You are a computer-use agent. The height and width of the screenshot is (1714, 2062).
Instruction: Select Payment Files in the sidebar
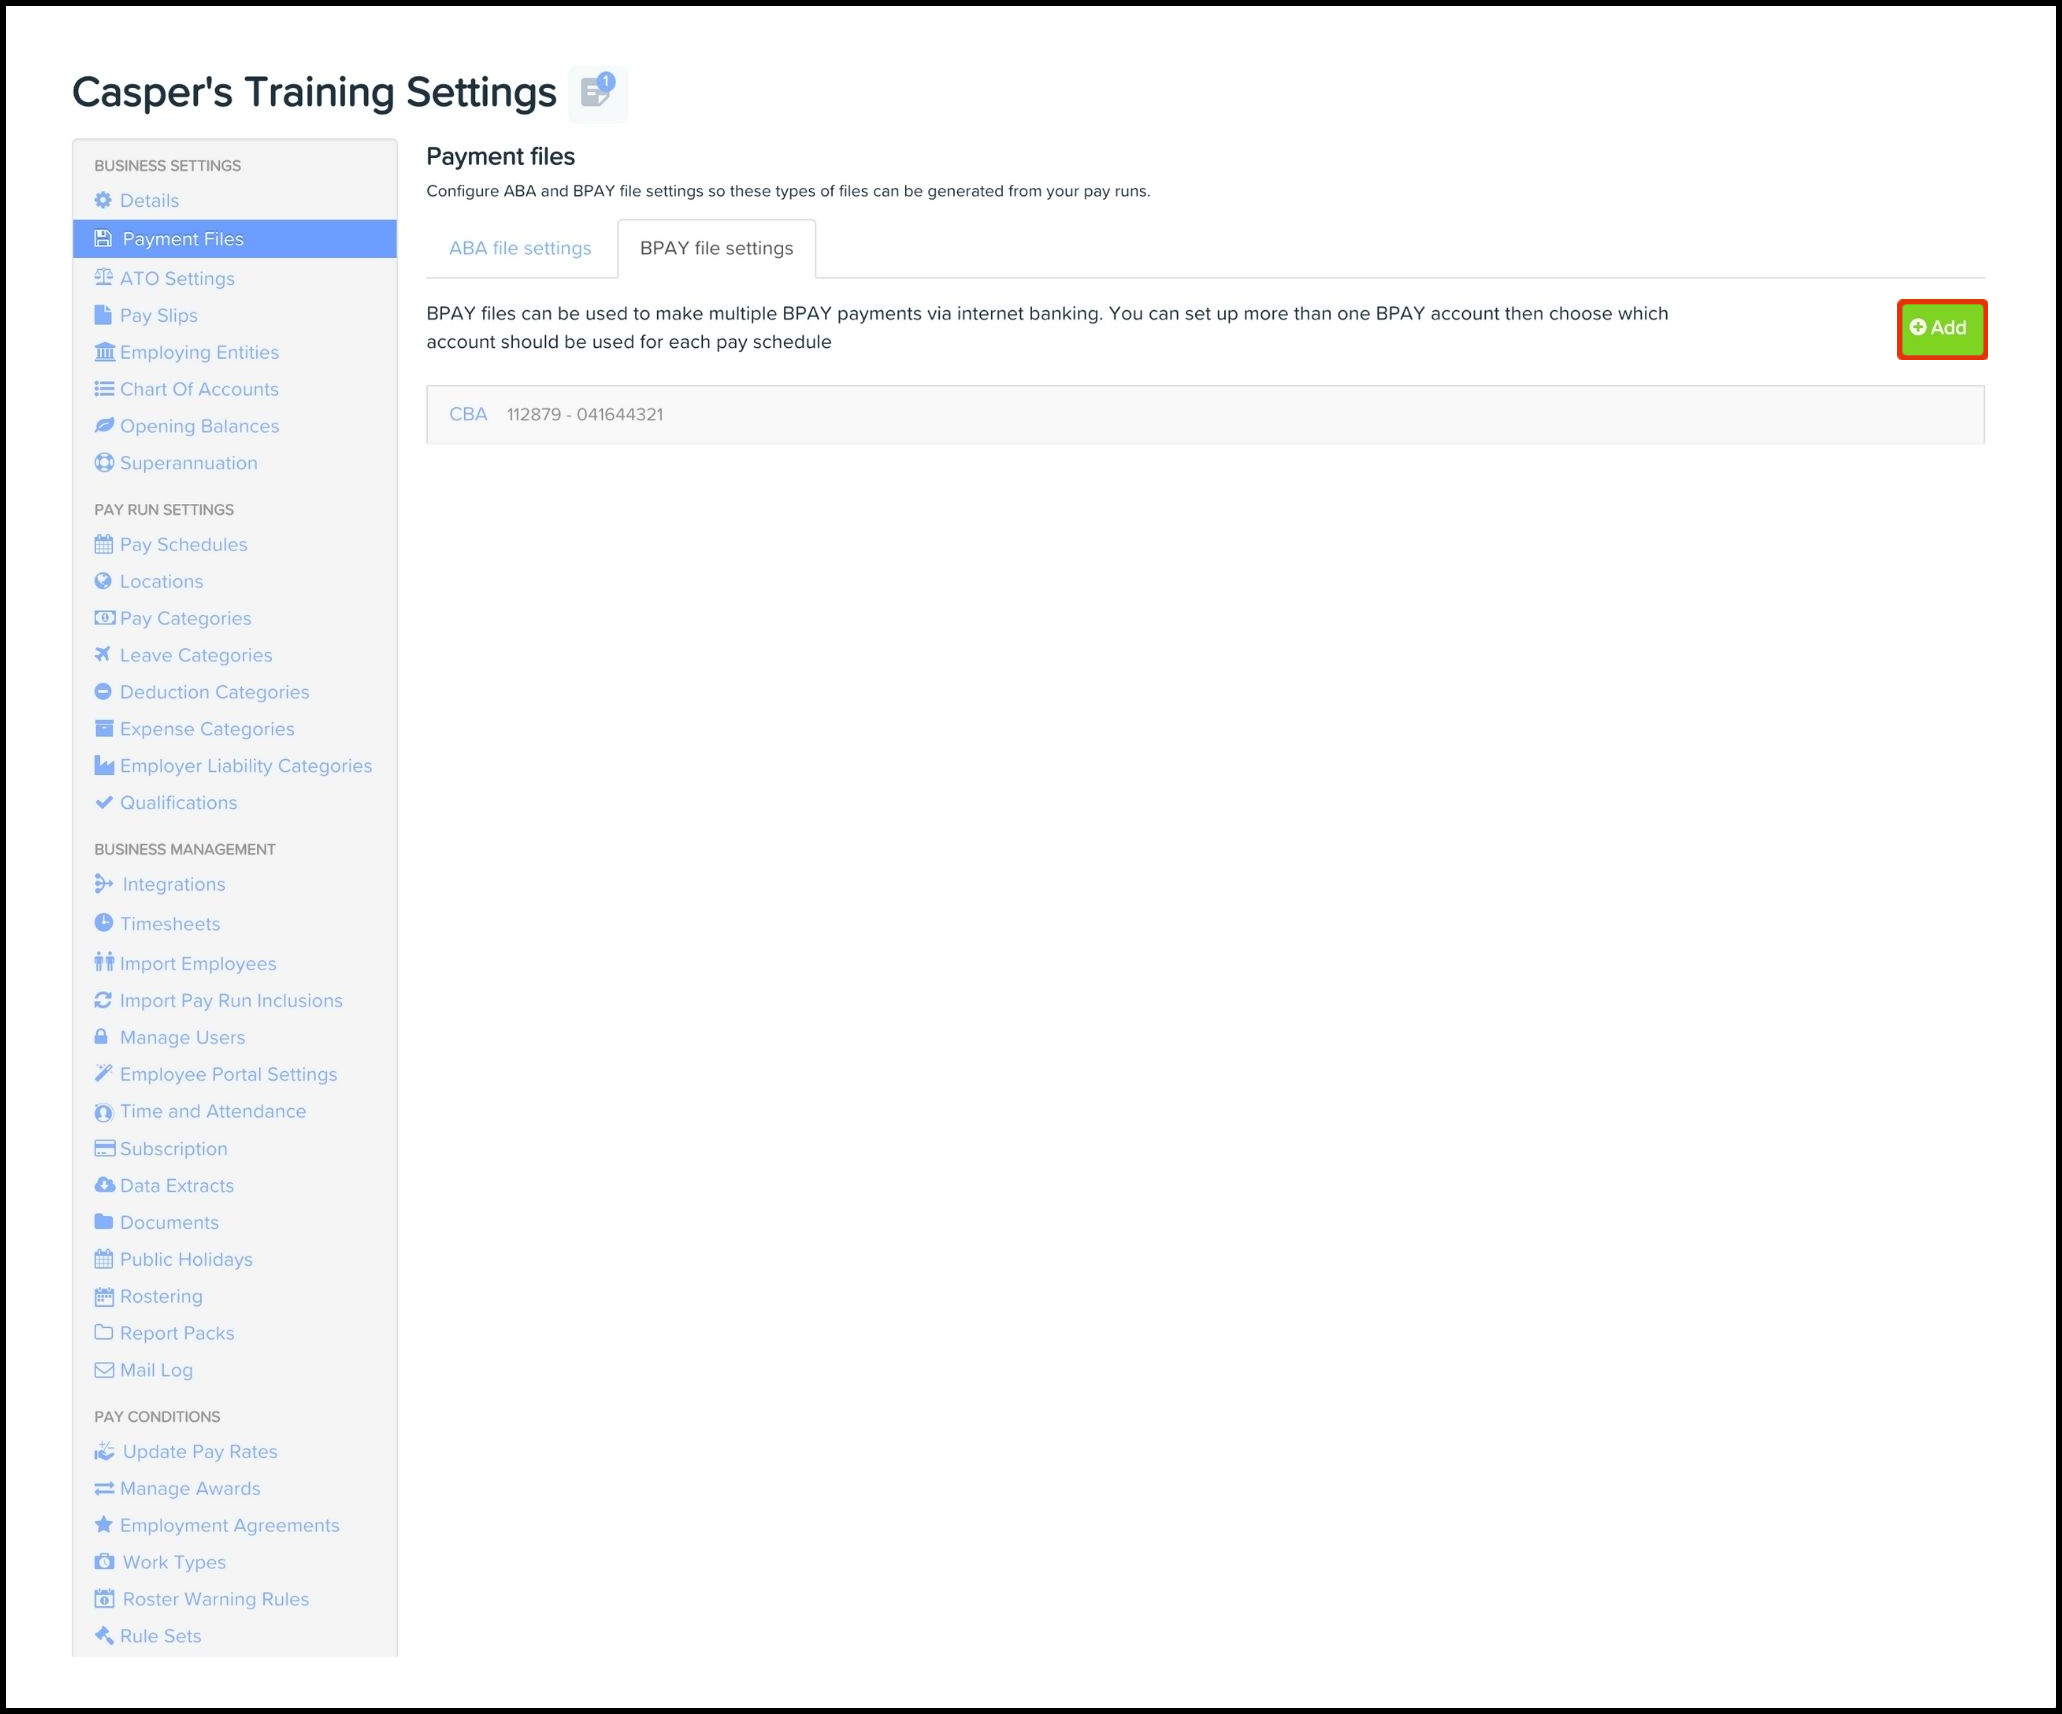coord(183,239)
